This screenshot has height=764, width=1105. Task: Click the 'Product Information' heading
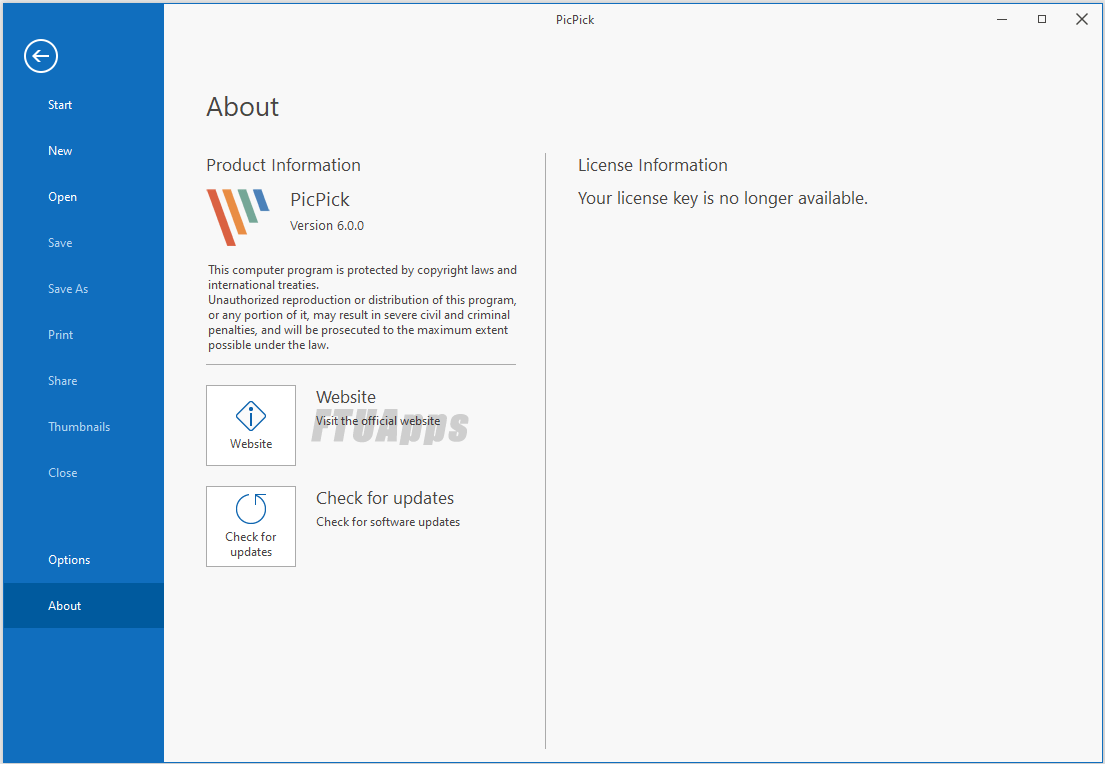[x=283, y=165]
